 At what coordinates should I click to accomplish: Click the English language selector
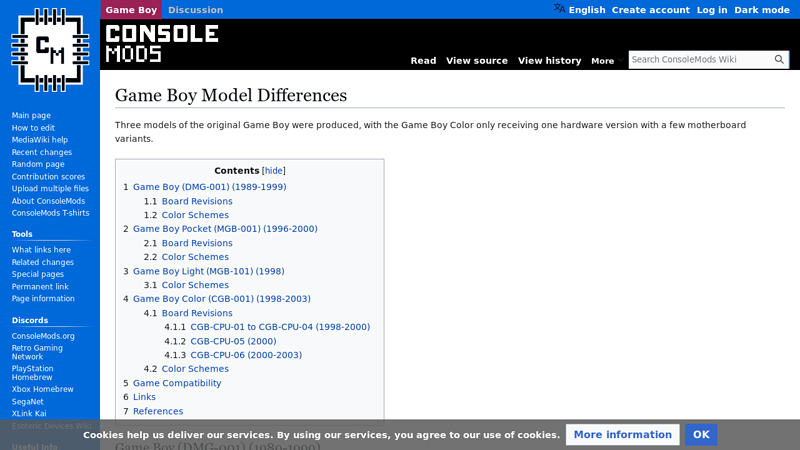pyautogui.click(x=587, y=10)
